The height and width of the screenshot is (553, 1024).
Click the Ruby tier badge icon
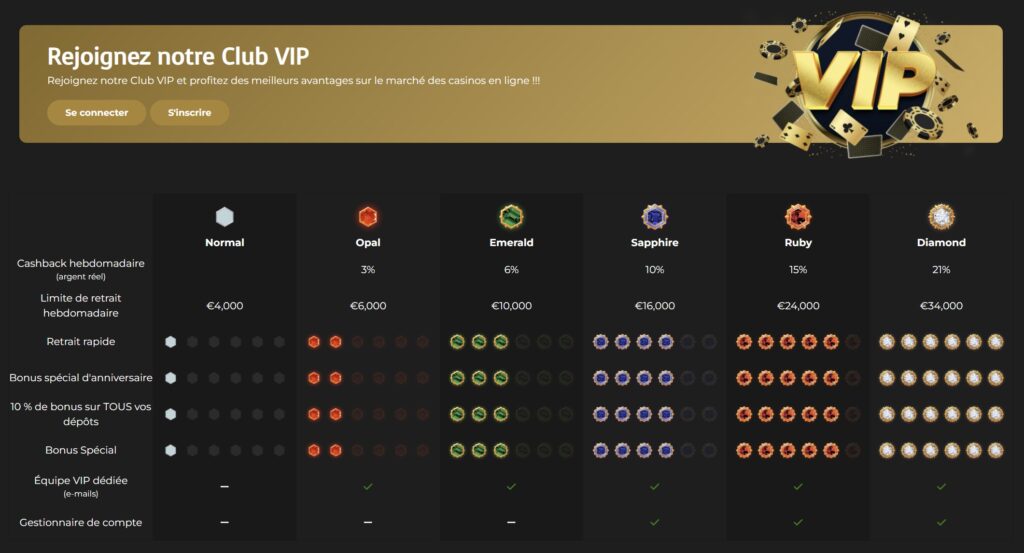[798, 217]
